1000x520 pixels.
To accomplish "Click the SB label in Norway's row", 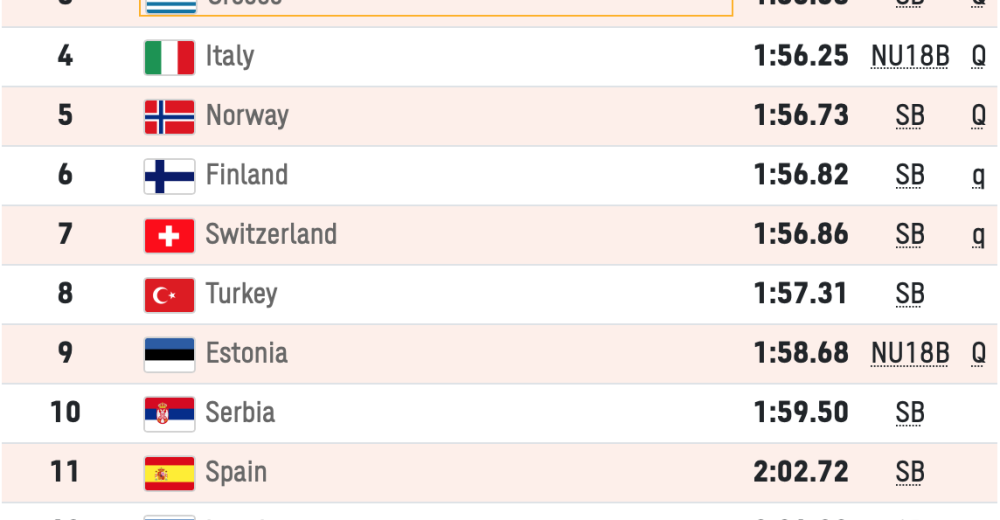I will tap(909, 116).
